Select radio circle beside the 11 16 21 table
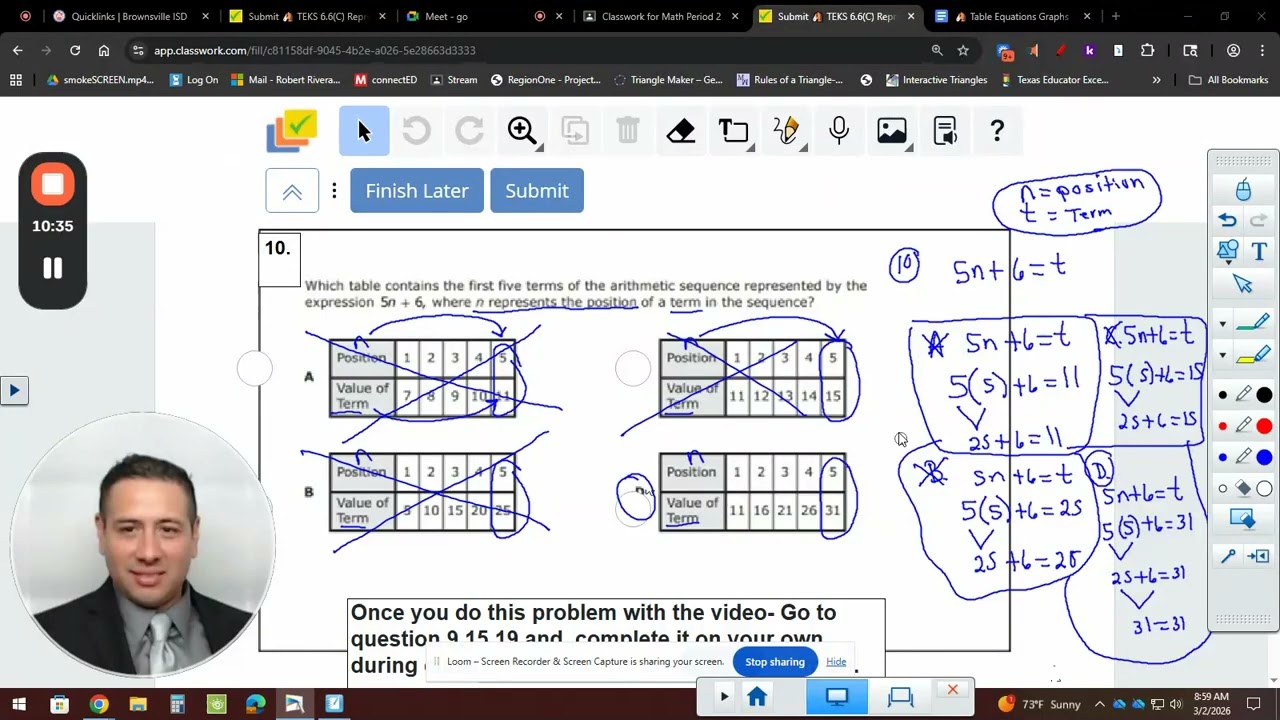1280x720 pixels. (633, 509)
